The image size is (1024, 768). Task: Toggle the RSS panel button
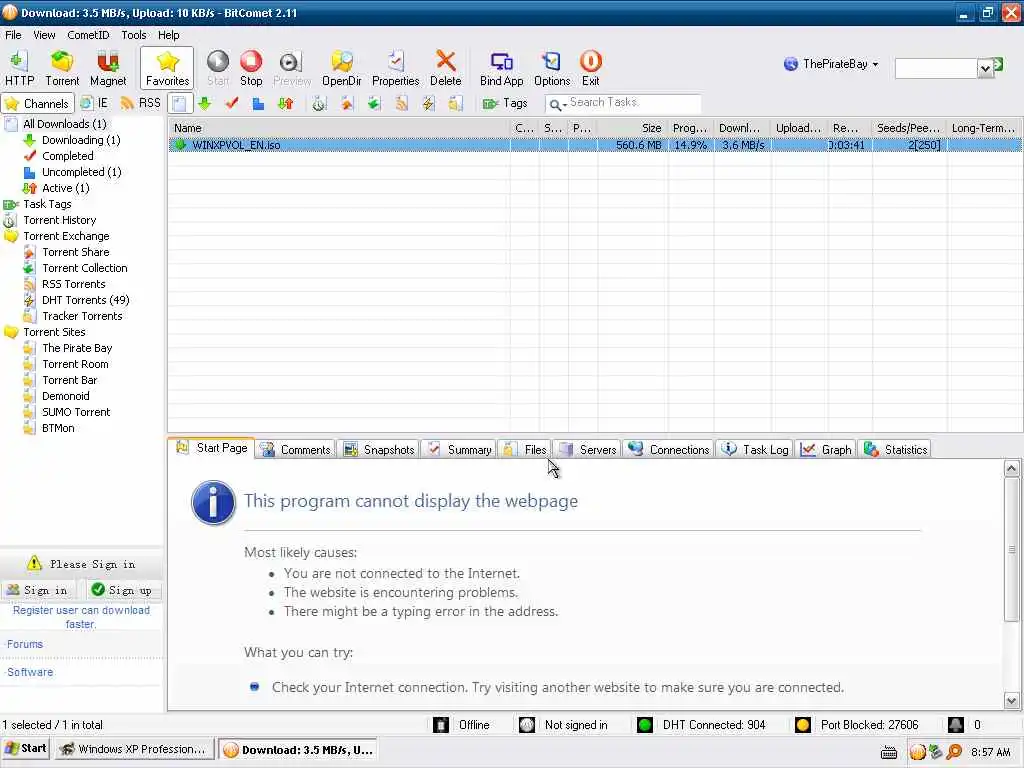(x=141, y=103)
